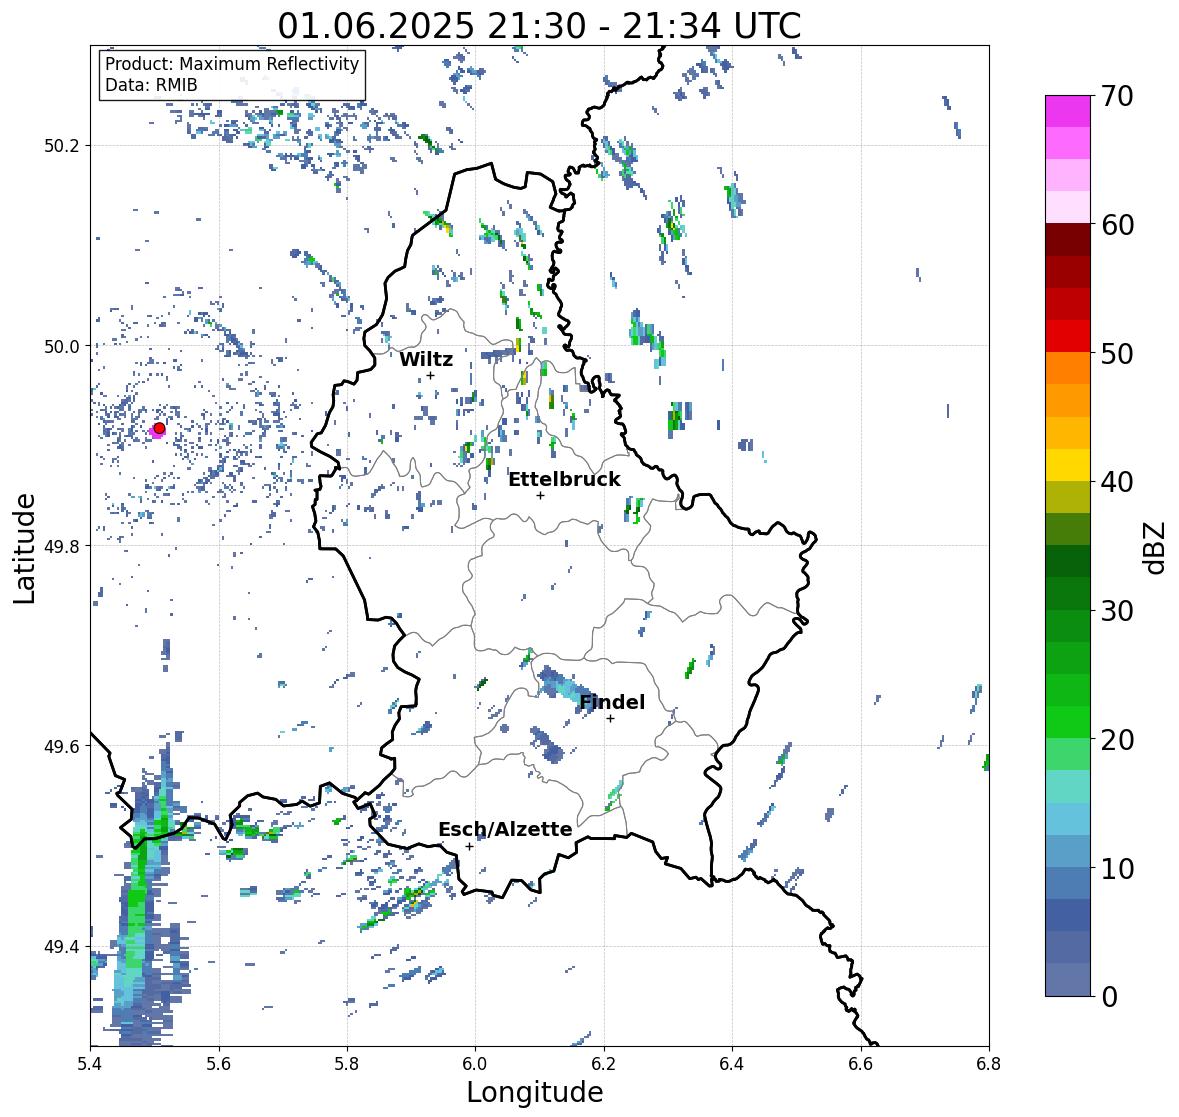Click the Latitude axis label

pos(24,549)
